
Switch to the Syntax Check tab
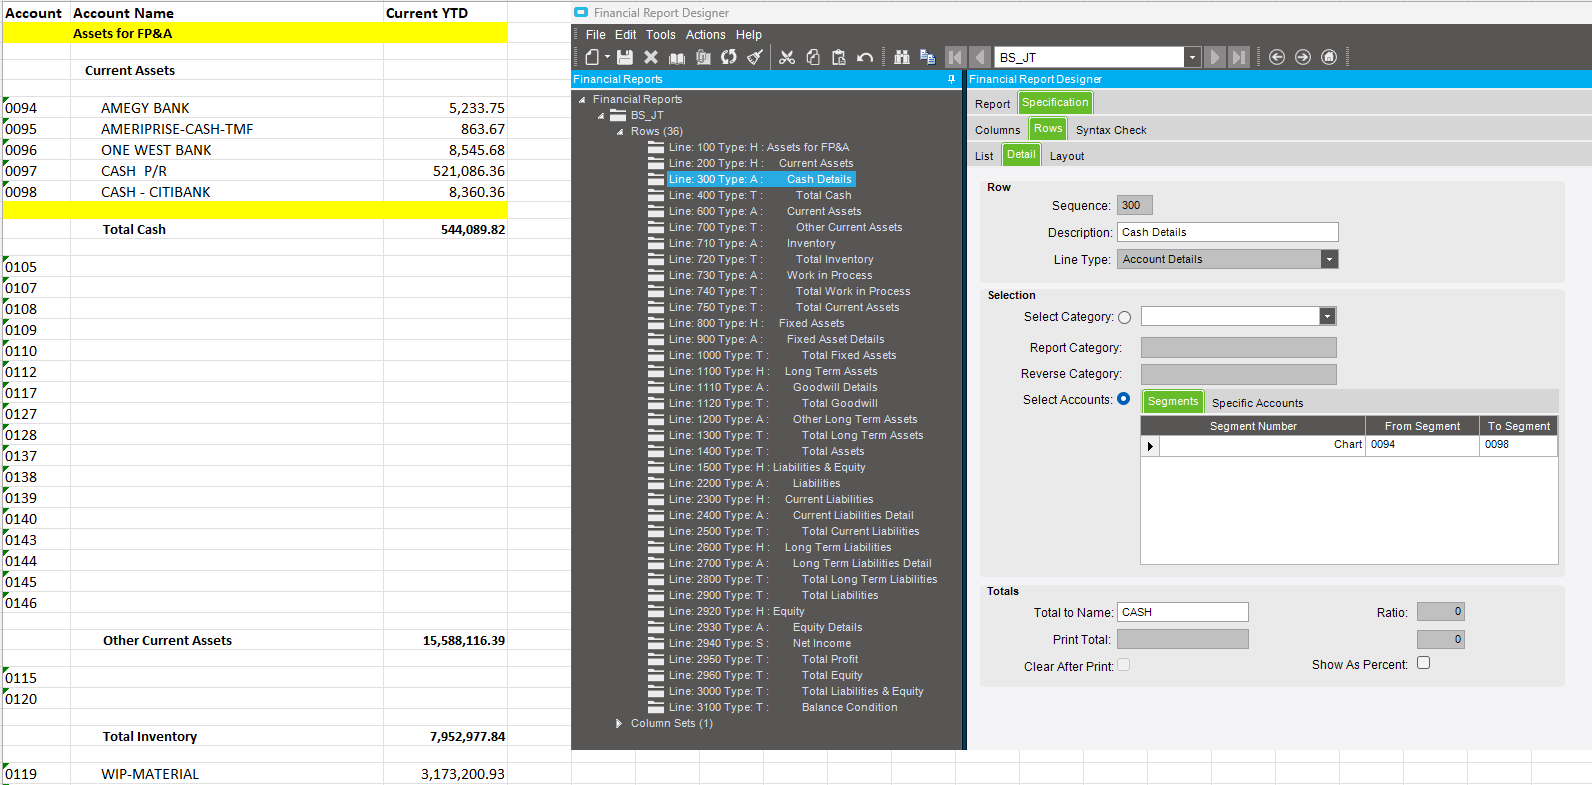tap(1111, 130)
